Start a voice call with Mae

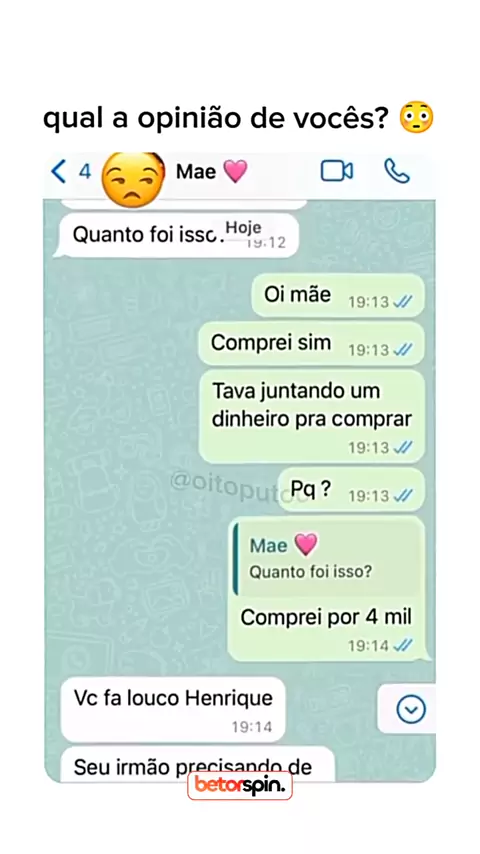[x=397, y=171]
